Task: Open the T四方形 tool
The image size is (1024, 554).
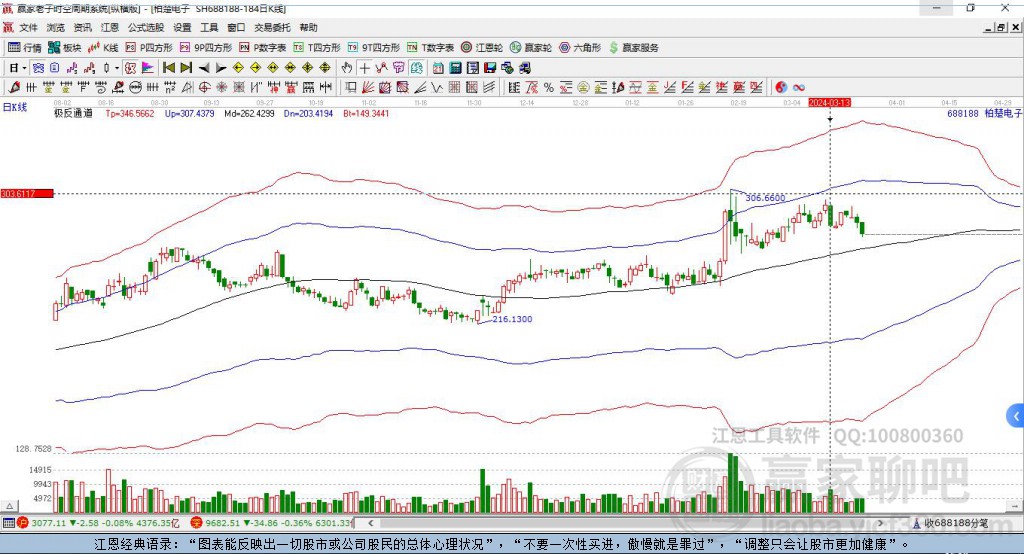Action: click(317, 48)
